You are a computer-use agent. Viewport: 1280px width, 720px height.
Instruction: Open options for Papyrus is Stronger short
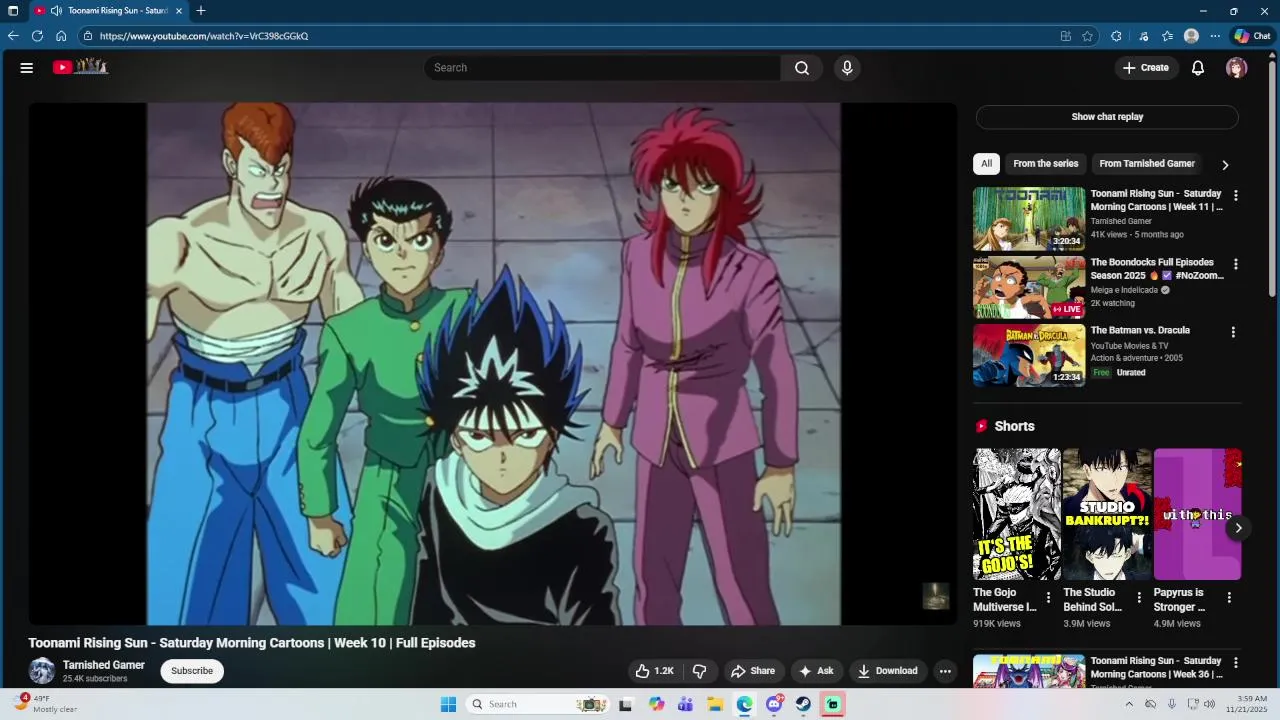(1229, 598)
